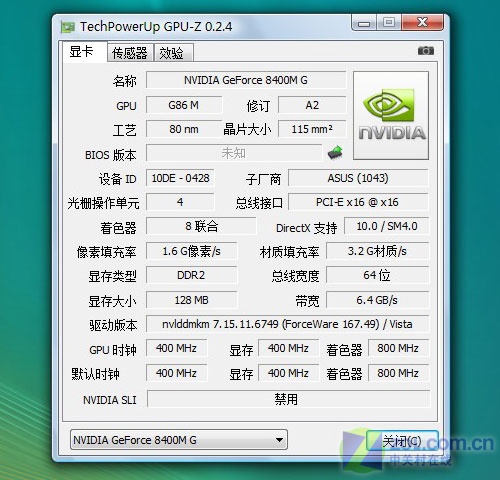Click the 关闭(C) button
The width and height of the screenshot is (500, 480).
tap(402, 441)
